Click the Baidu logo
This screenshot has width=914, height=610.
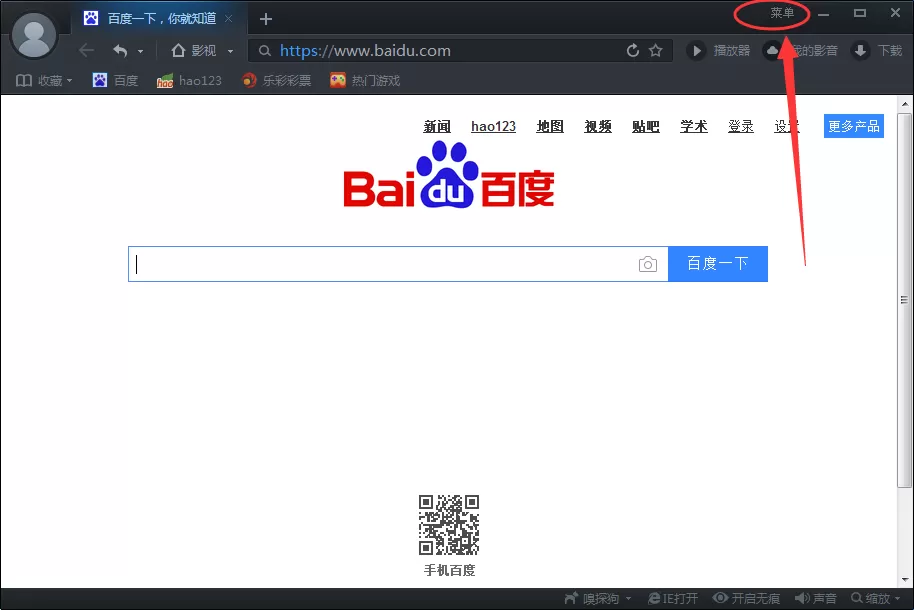point(449,175)
